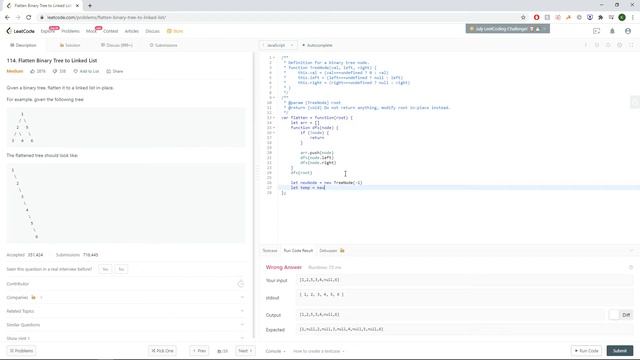Click the Submit button
Viewport: 640px width, 360px height.
pyautogui.click(x=620, y=351)
